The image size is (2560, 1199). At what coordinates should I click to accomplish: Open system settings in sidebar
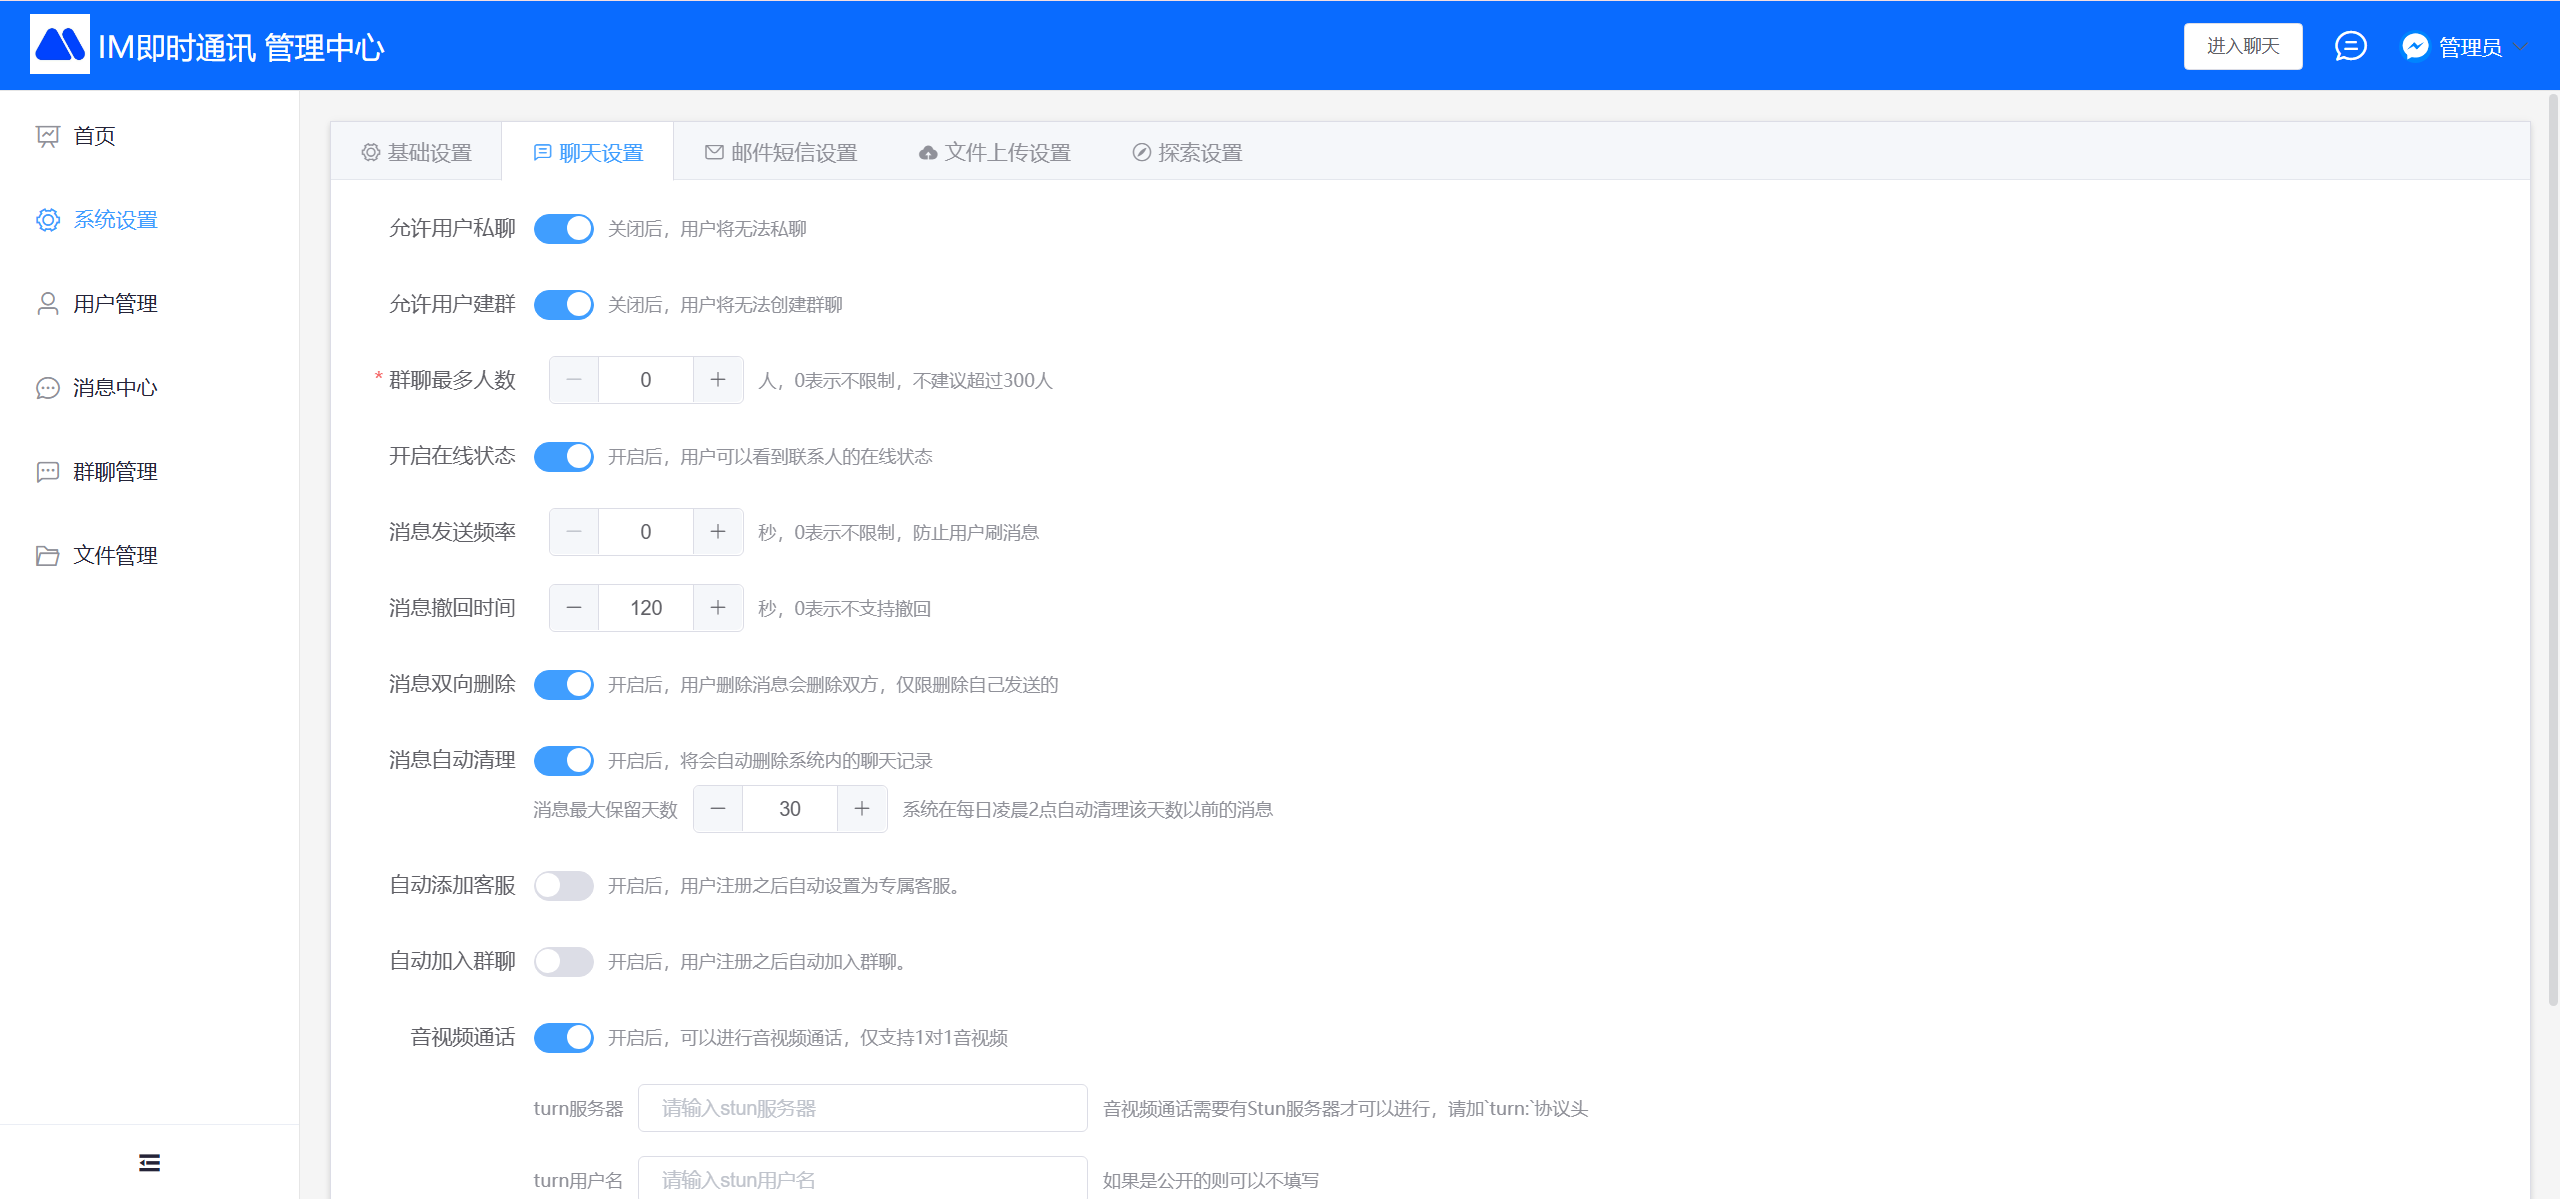click(115, 220)
